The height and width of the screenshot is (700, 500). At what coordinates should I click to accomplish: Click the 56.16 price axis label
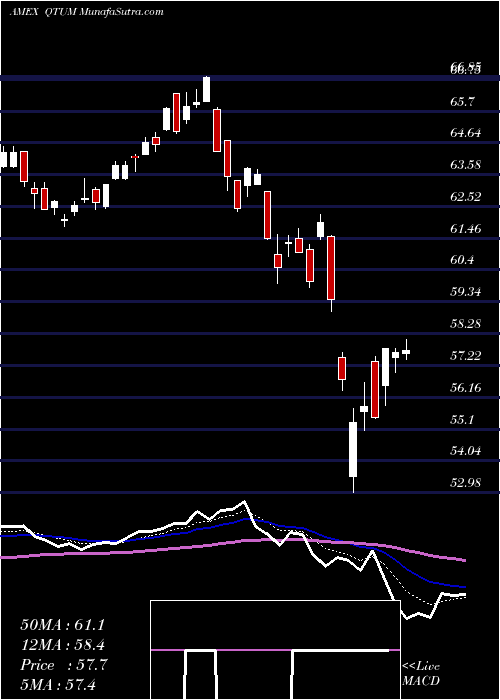click(x=467, y=388)
